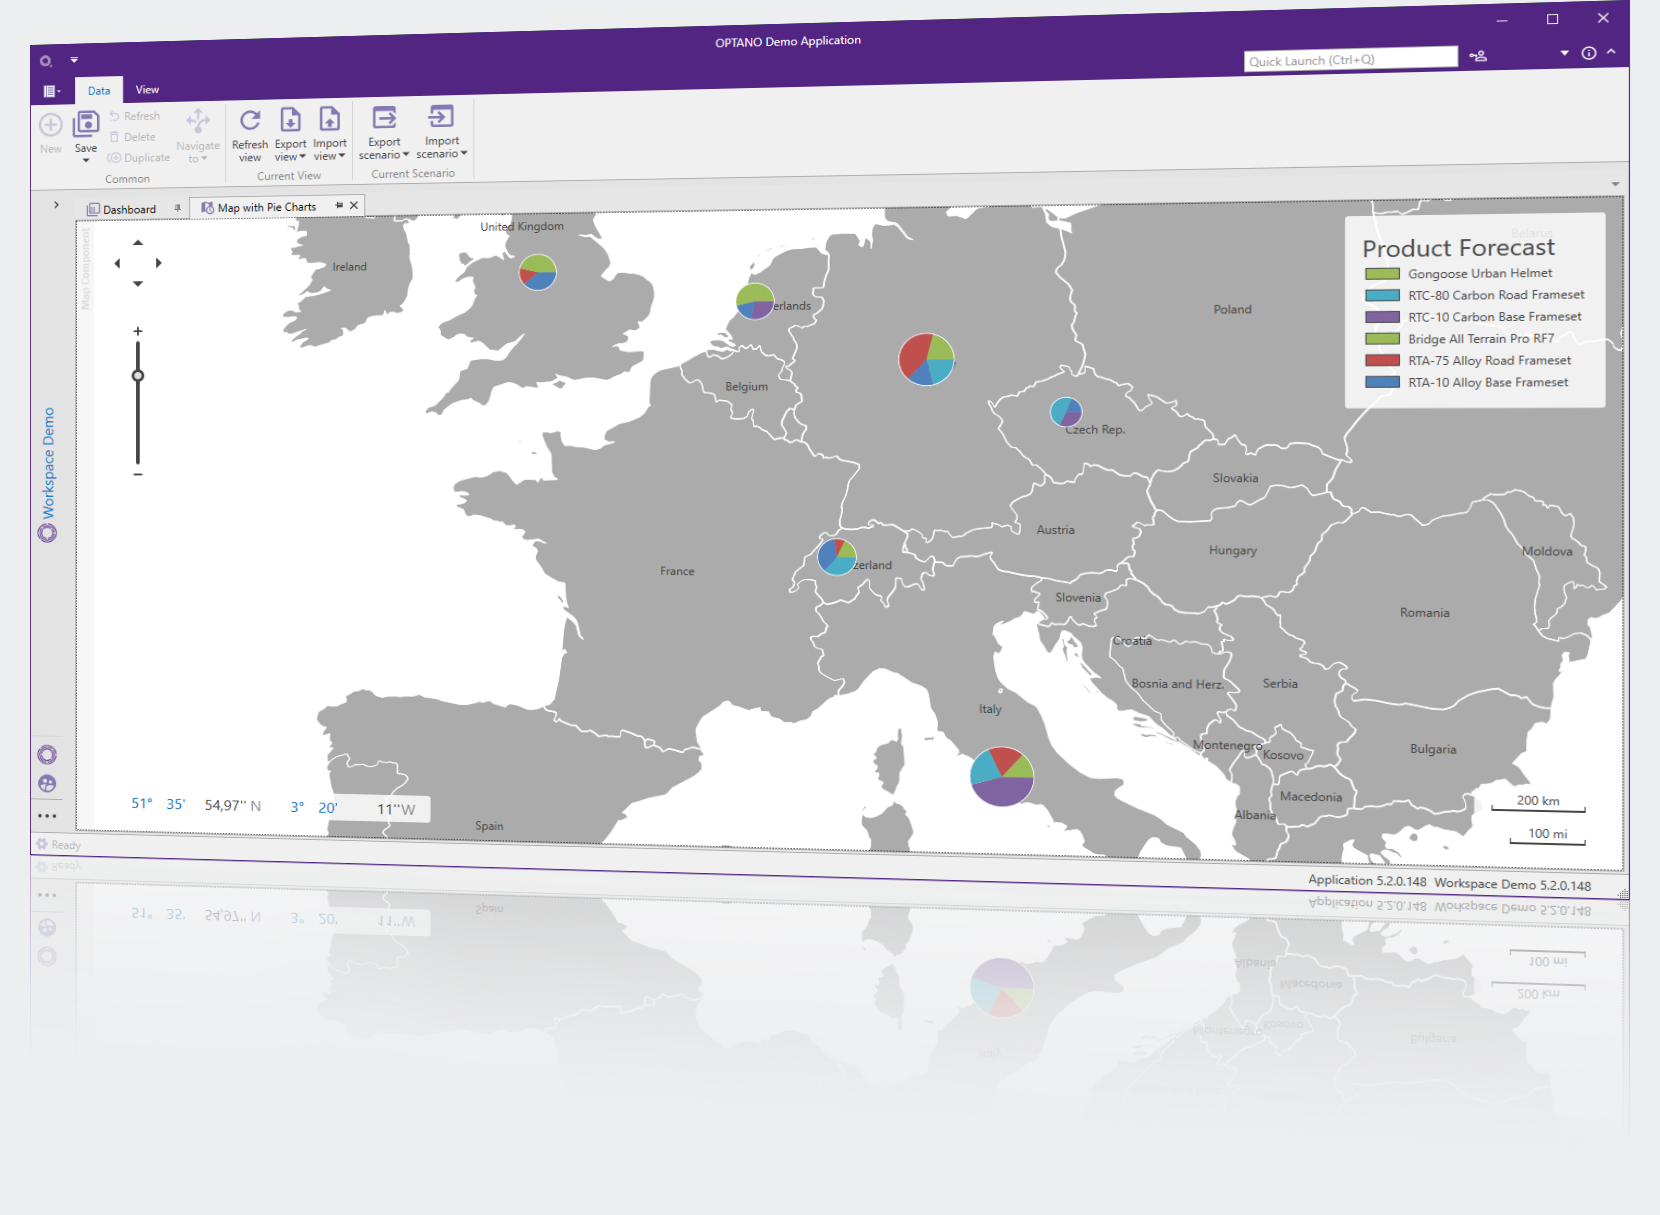The height and width of the screenshot is (1215, 1660).
Task: Click in the Quick Launch search field
Action: click(1351, 59)
